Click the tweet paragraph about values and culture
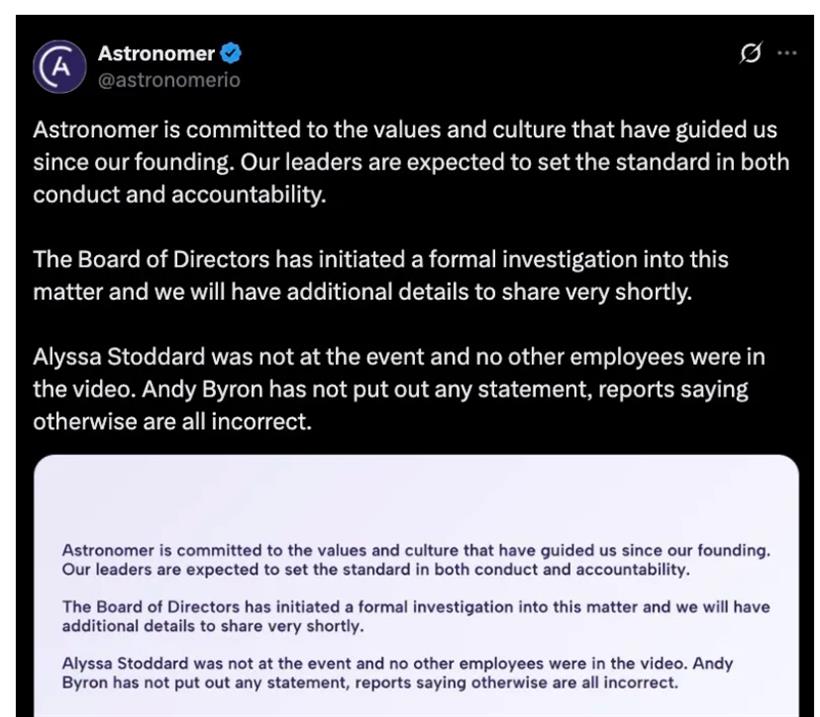This screenshot has width=820, height=717. (411, 162)
